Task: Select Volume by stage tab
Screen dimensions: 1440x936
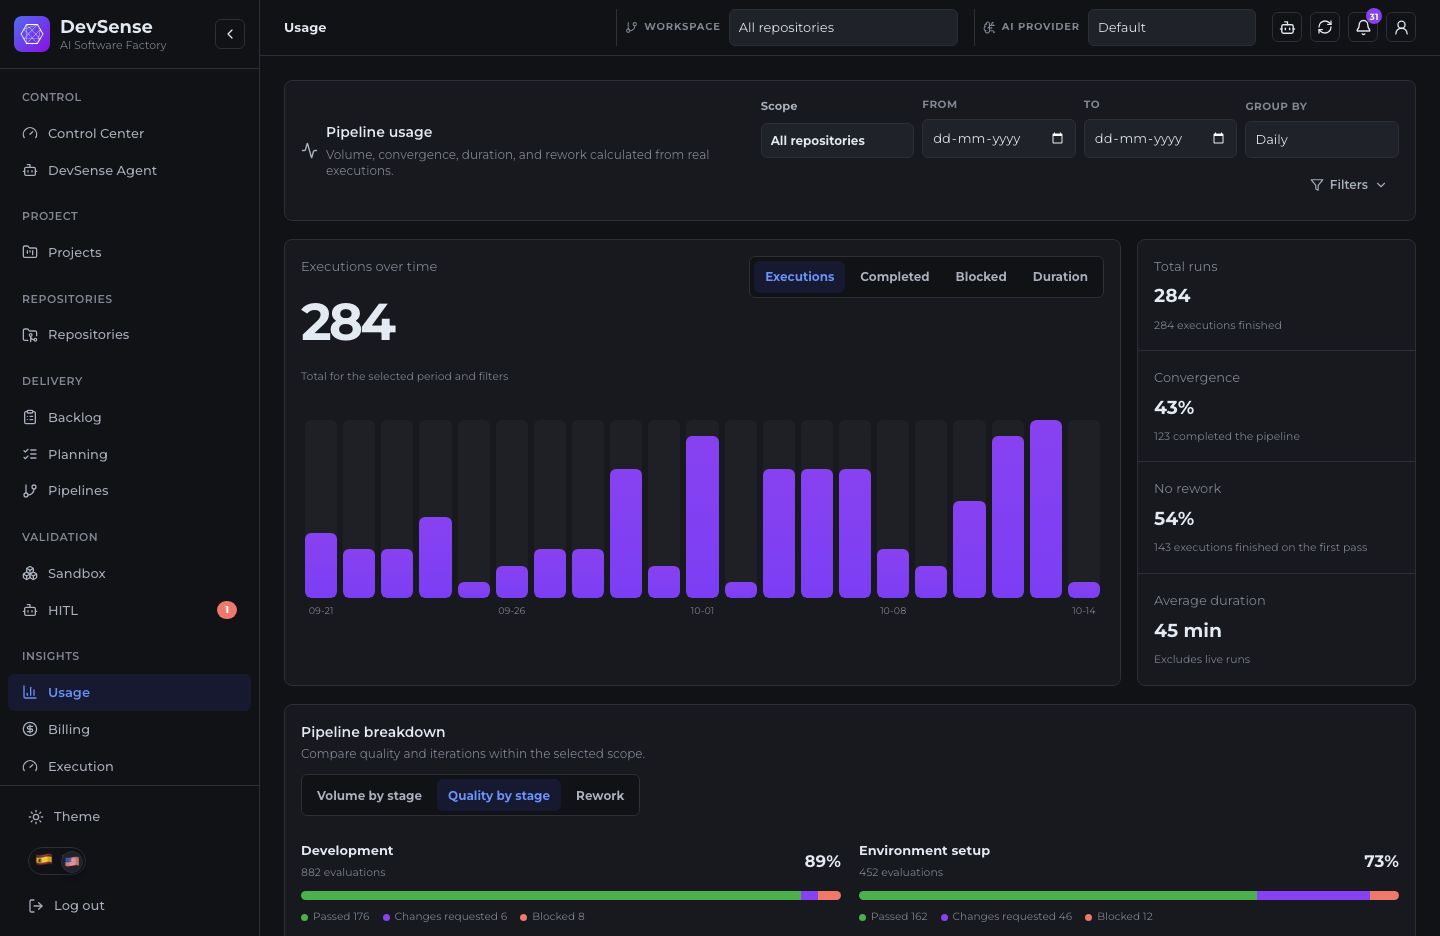Action: tap(369, 796)
